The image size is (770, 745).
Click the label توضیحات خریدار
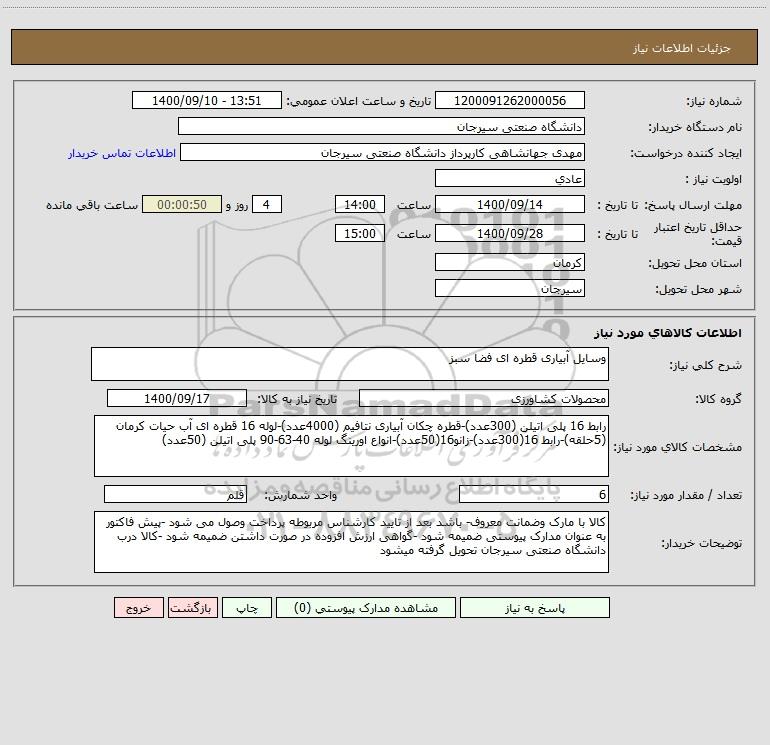pyautogui.click(x=702, y=543)
